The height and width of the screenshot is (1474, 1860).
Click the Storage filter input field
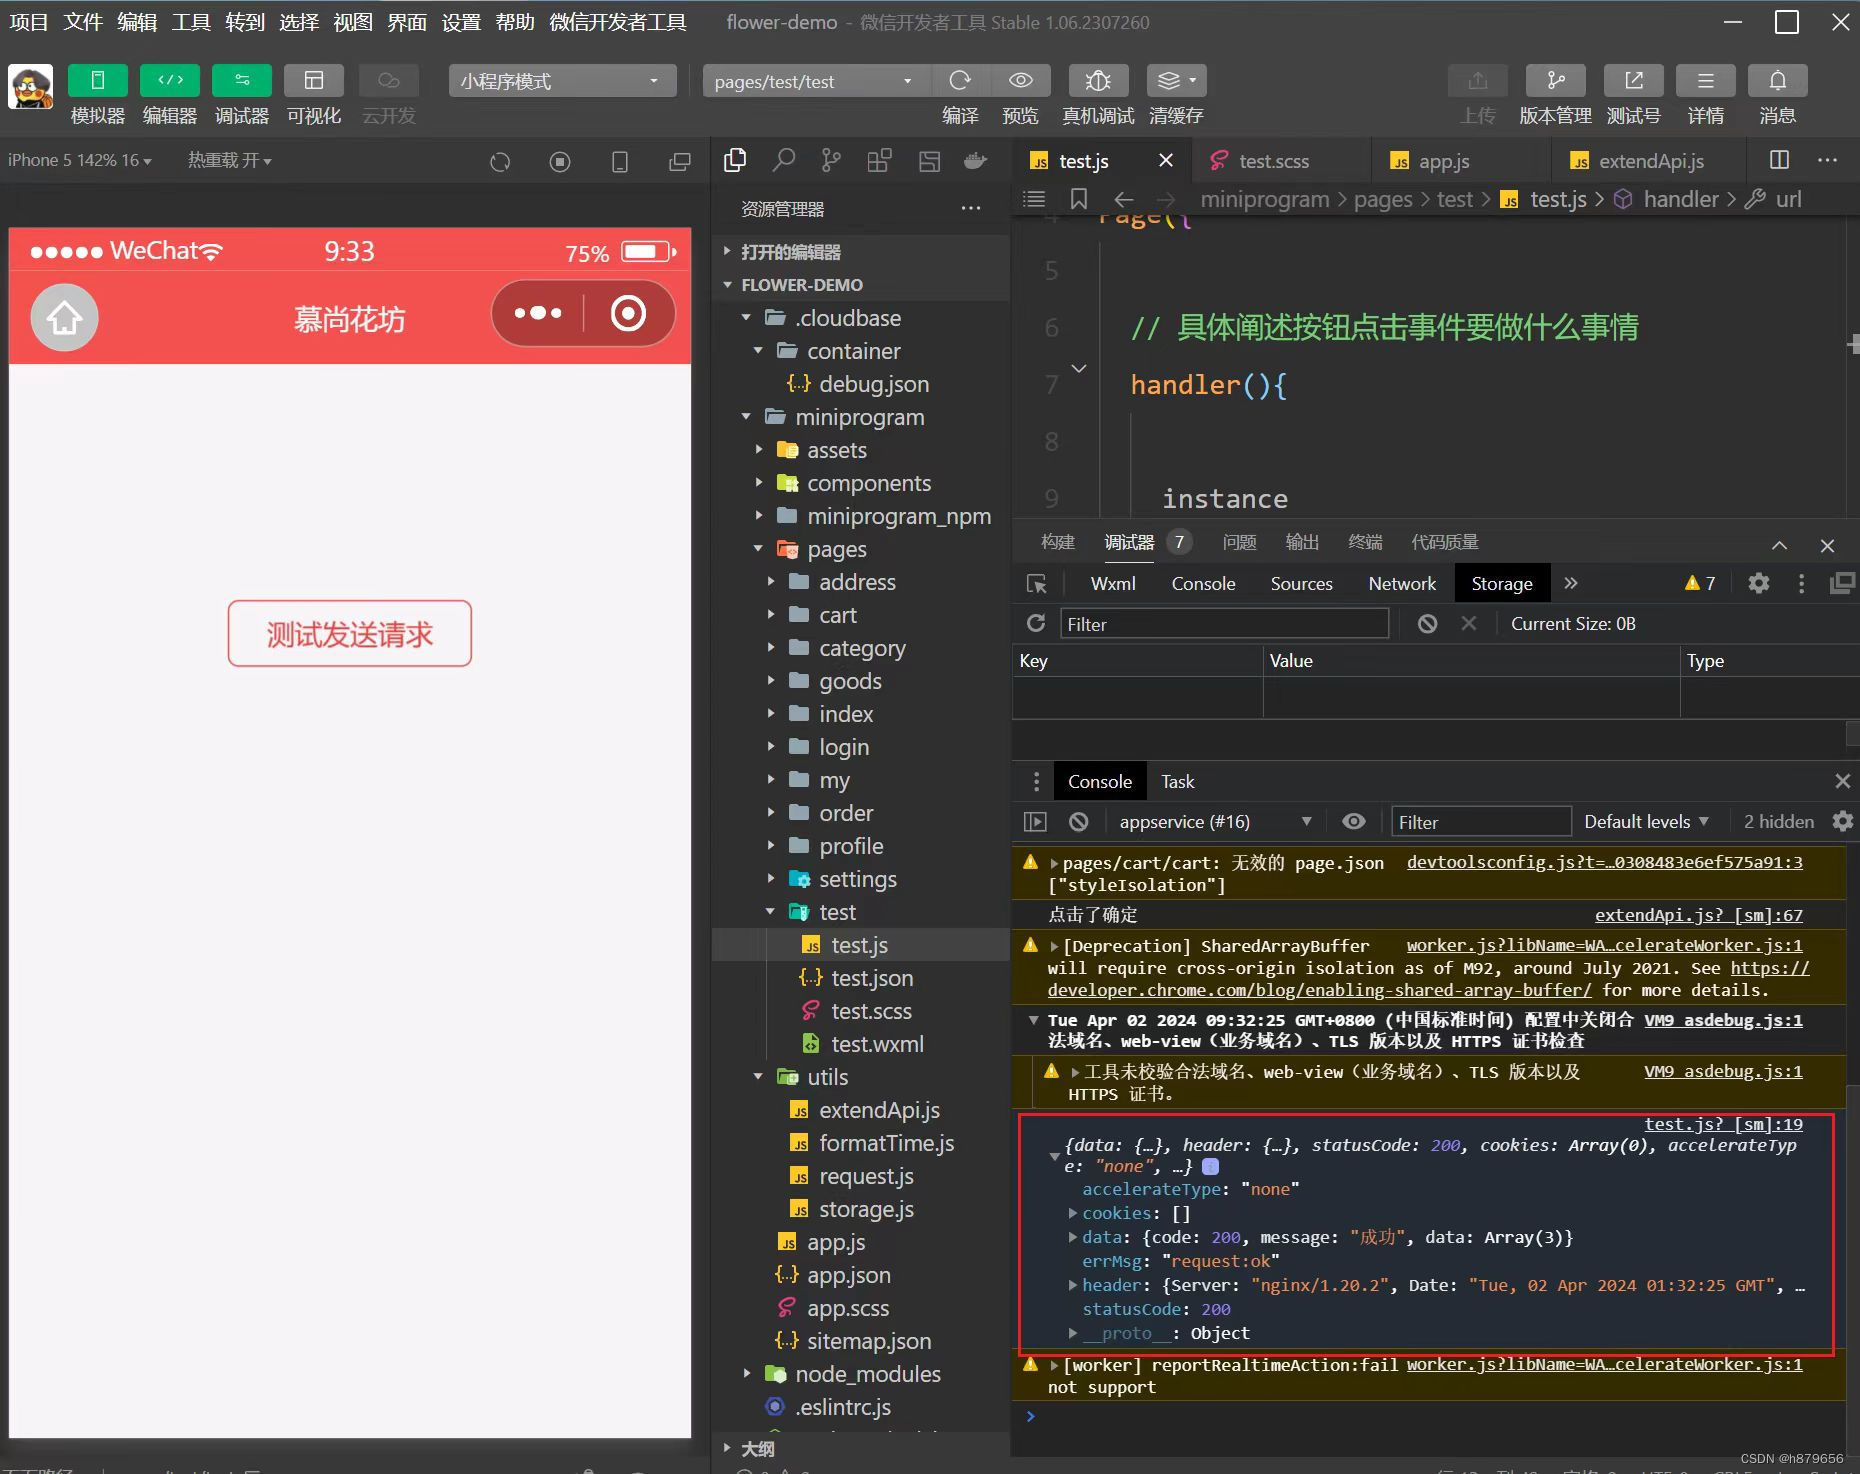pyautogui.click(x=1224, y=624)
